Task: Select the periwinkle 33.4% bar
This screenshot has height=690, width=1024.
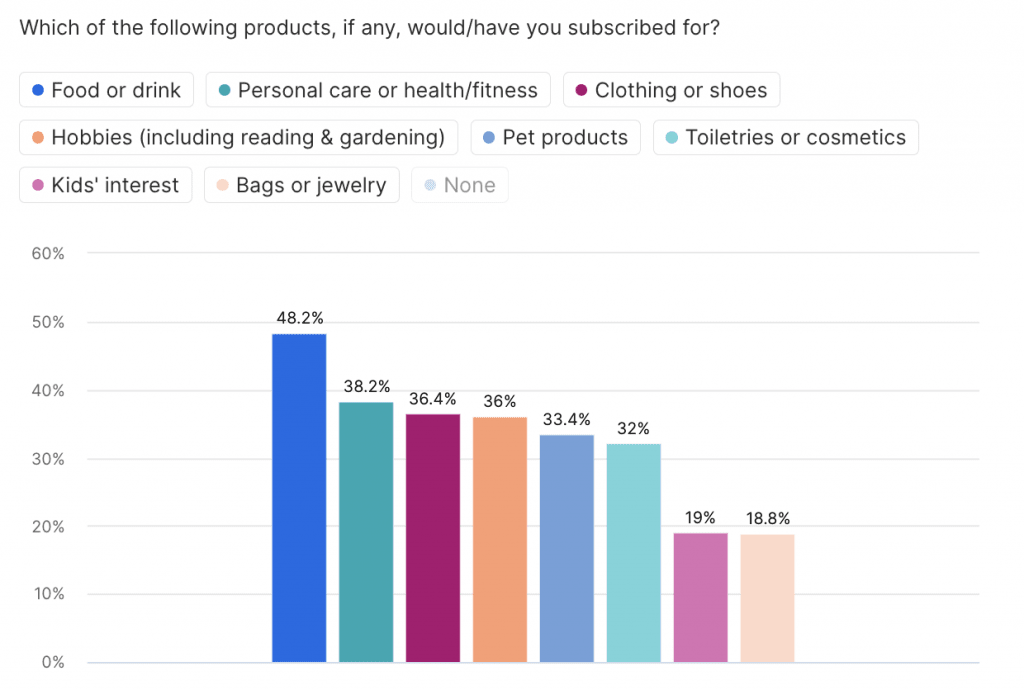Action: 567,548
